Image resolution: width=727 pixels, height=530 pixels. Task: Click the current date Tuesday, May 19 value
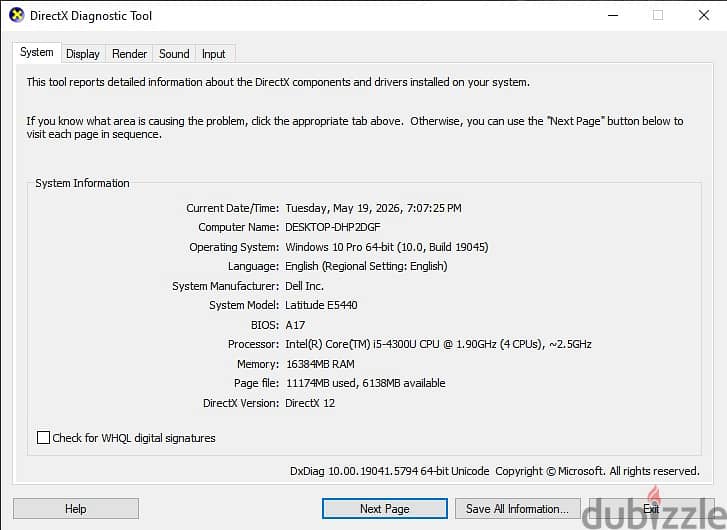(373, 208)
